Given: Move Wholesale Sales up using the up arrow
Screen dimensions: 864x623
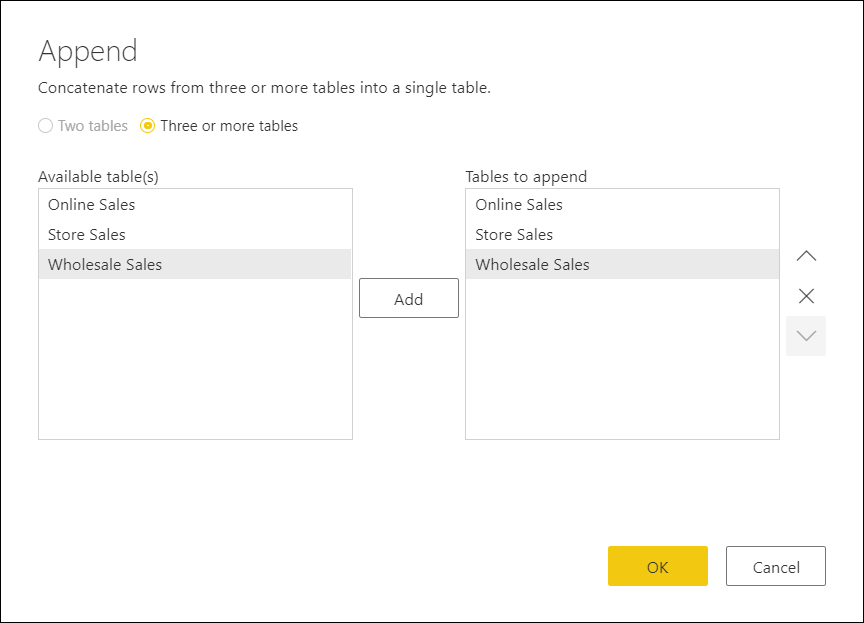Looking at the screenshot, I should point(806,255).
